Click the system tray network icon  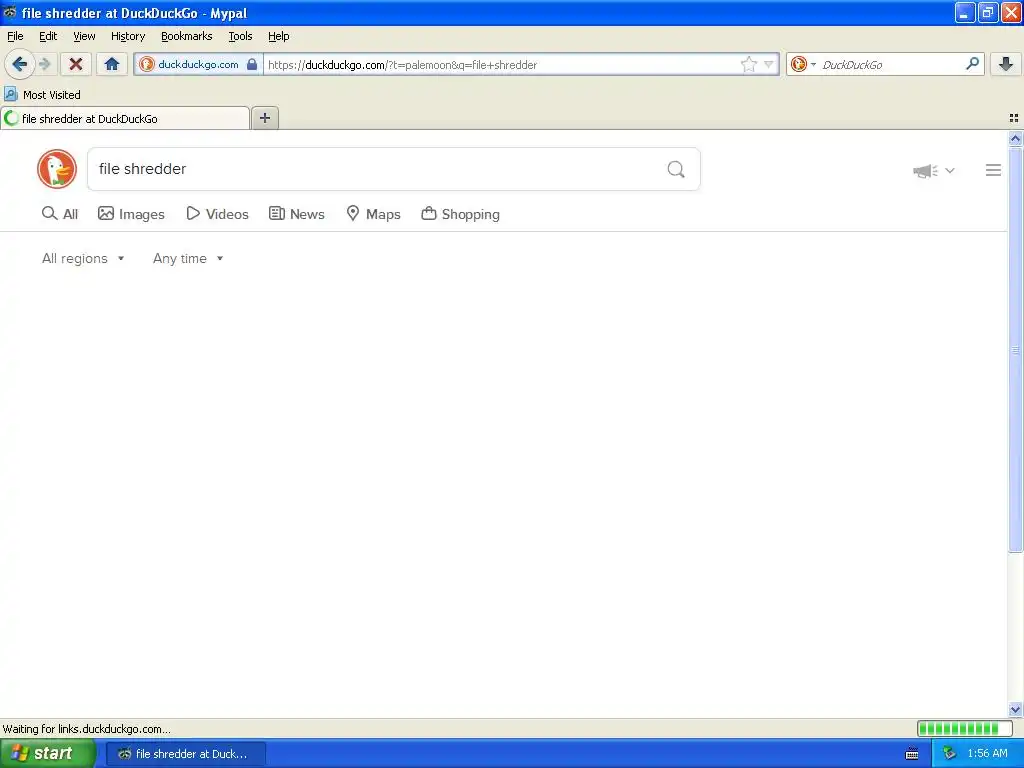click(949, 754)
